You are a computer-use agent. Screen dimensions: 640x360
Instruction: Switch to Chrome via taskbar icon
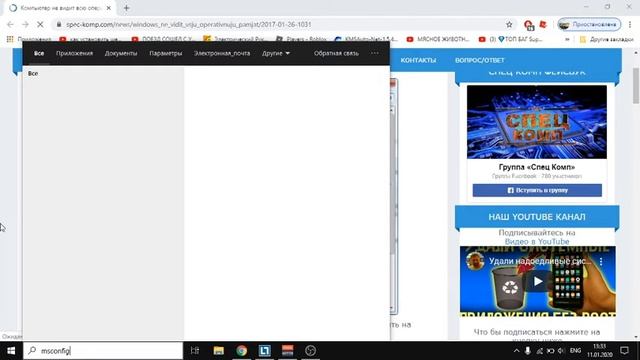241,351
